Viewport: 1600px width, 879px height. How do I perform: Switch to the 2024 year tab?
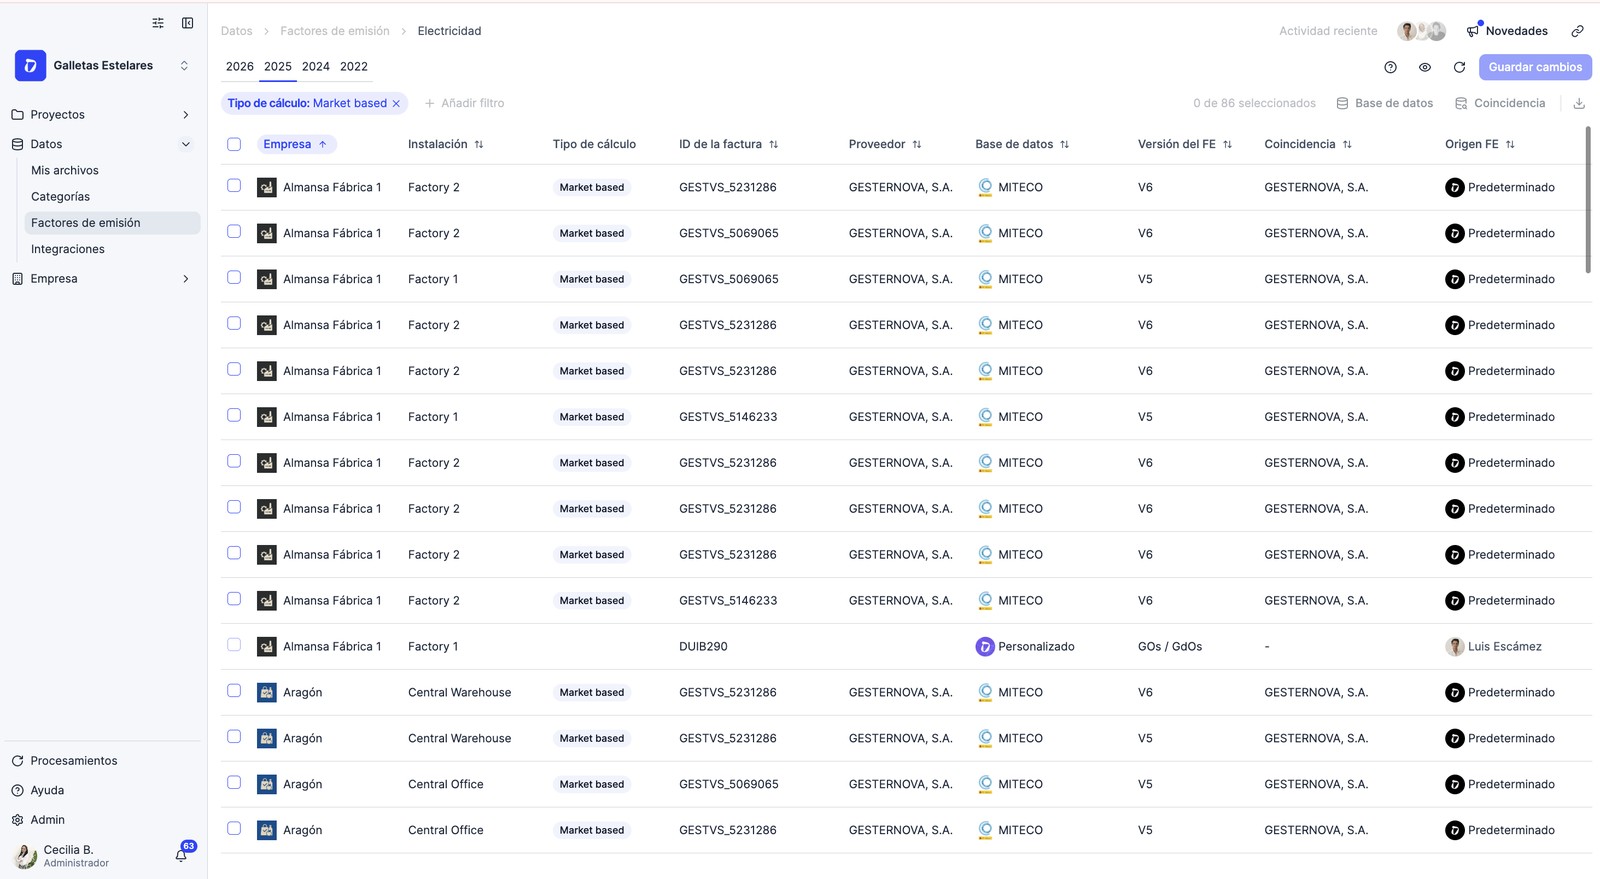click(316, 67)
